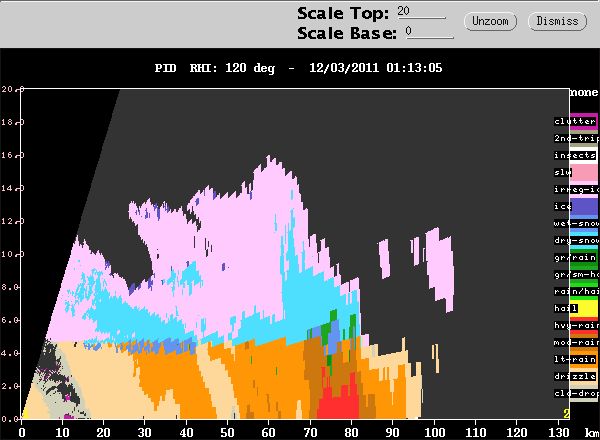Click the 16.0 height axis label
The height and width of the screenshot is (440, 600).
point(12,155)
